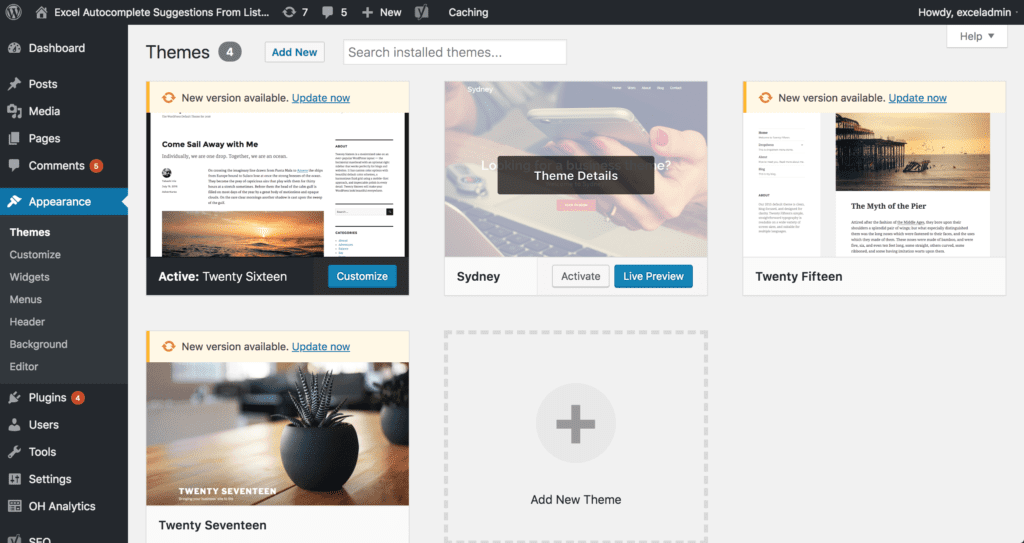
Task: Click the Tools wrench icon
Action: tap(14, 452)
